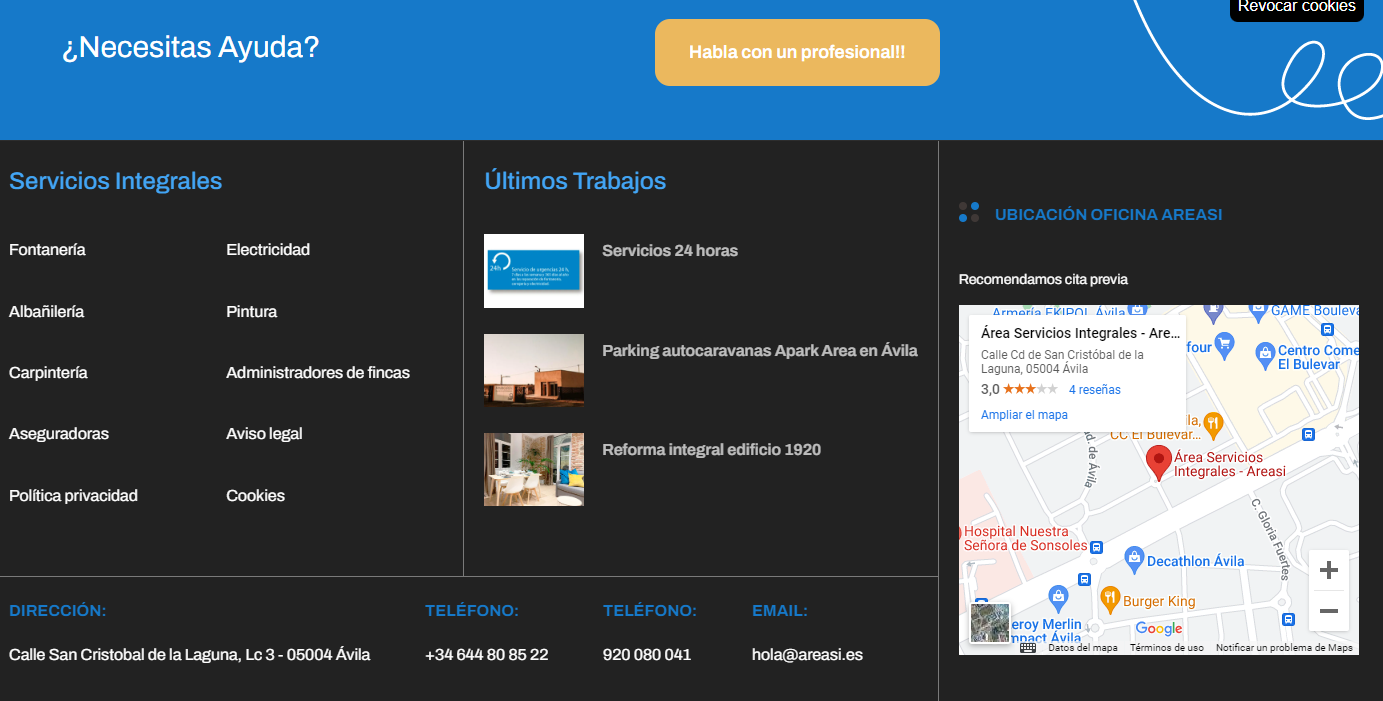The width and height of the screenshot is (1383, 701).
Task: Click Ubicación Oficina Areasi heading
Action: (1108, 214)
